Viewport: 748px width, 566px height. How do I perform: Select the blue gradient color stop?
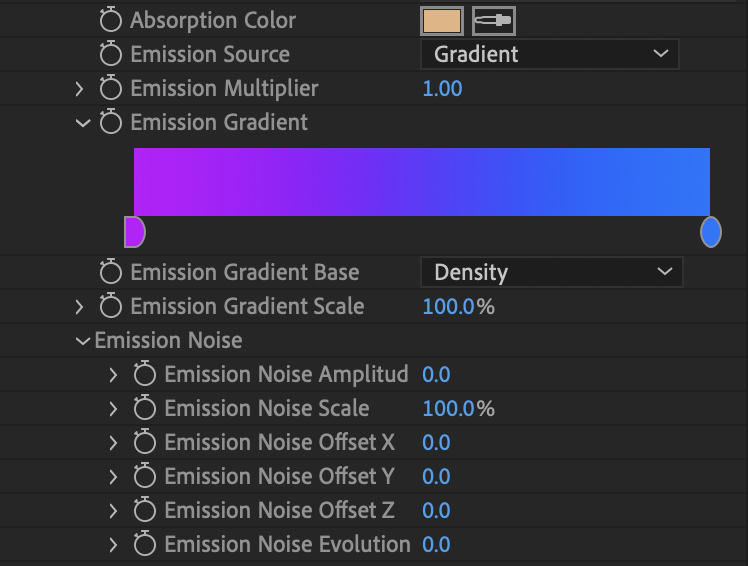tap(711, 232)
